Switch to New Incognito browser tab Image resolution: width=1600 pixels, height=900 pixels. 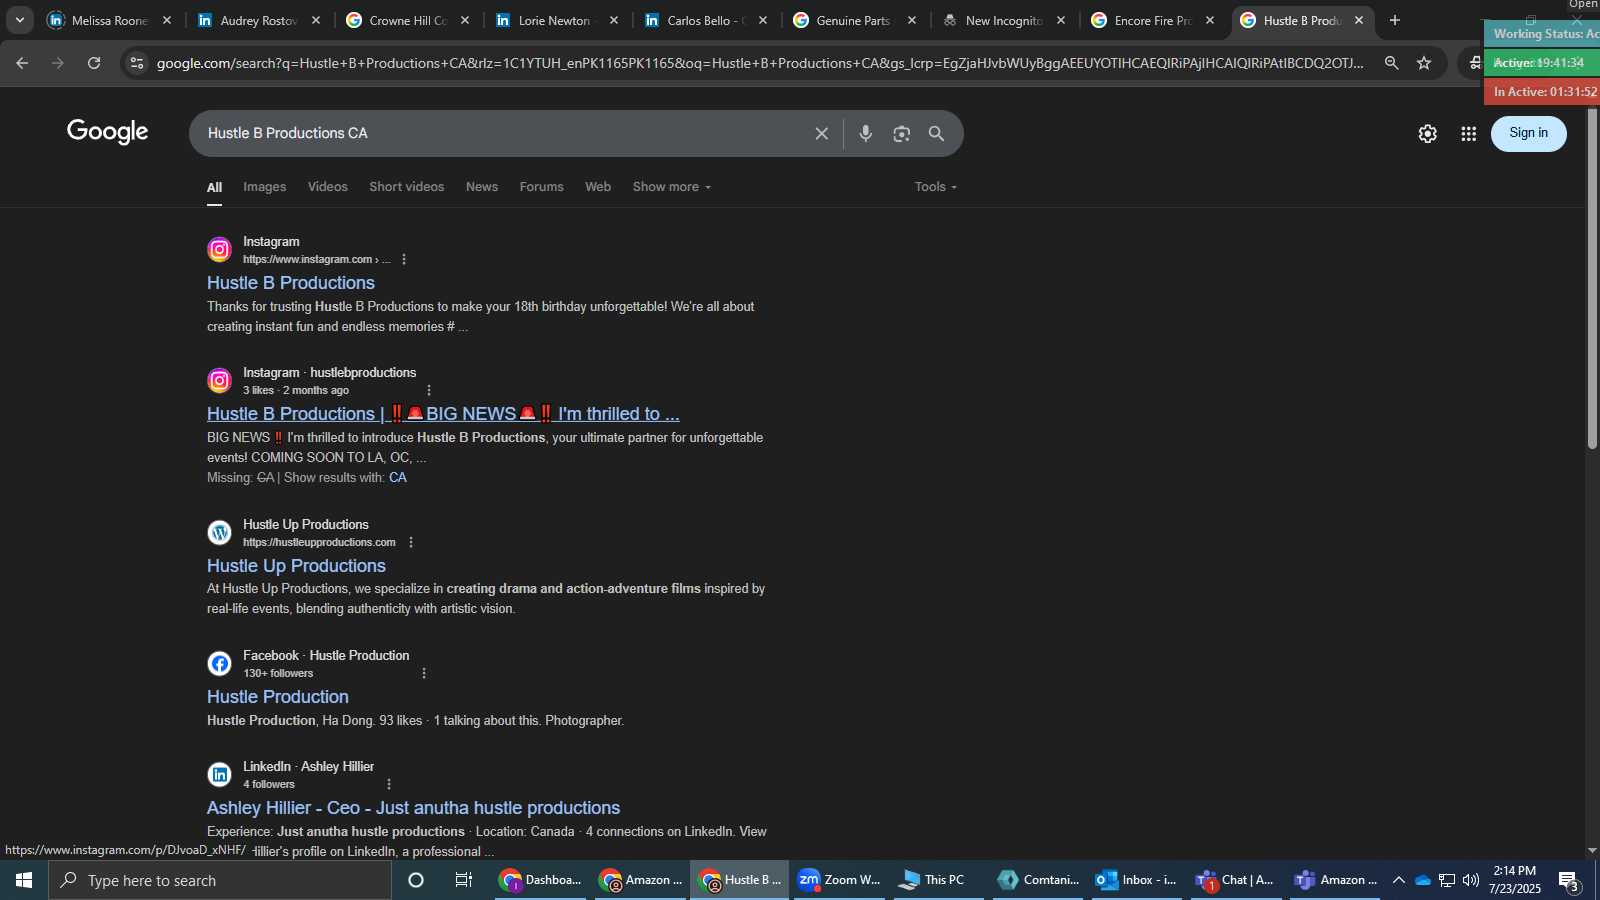point(1004,20)
